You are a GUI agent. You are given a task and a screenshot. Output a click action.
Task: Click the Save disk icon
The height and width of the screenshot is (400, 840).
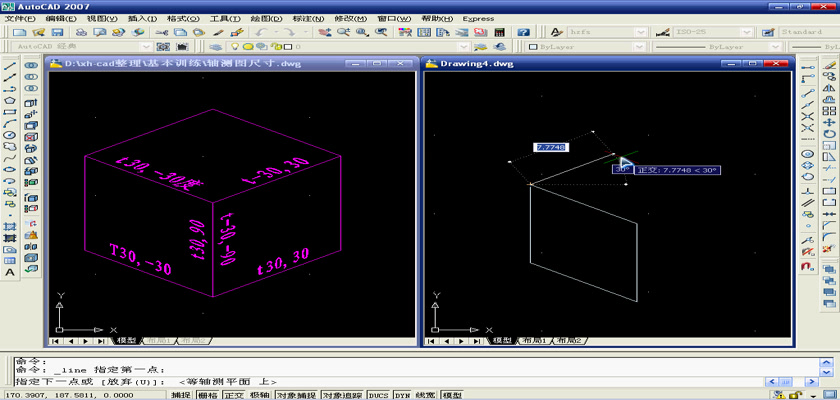[57, 32]
